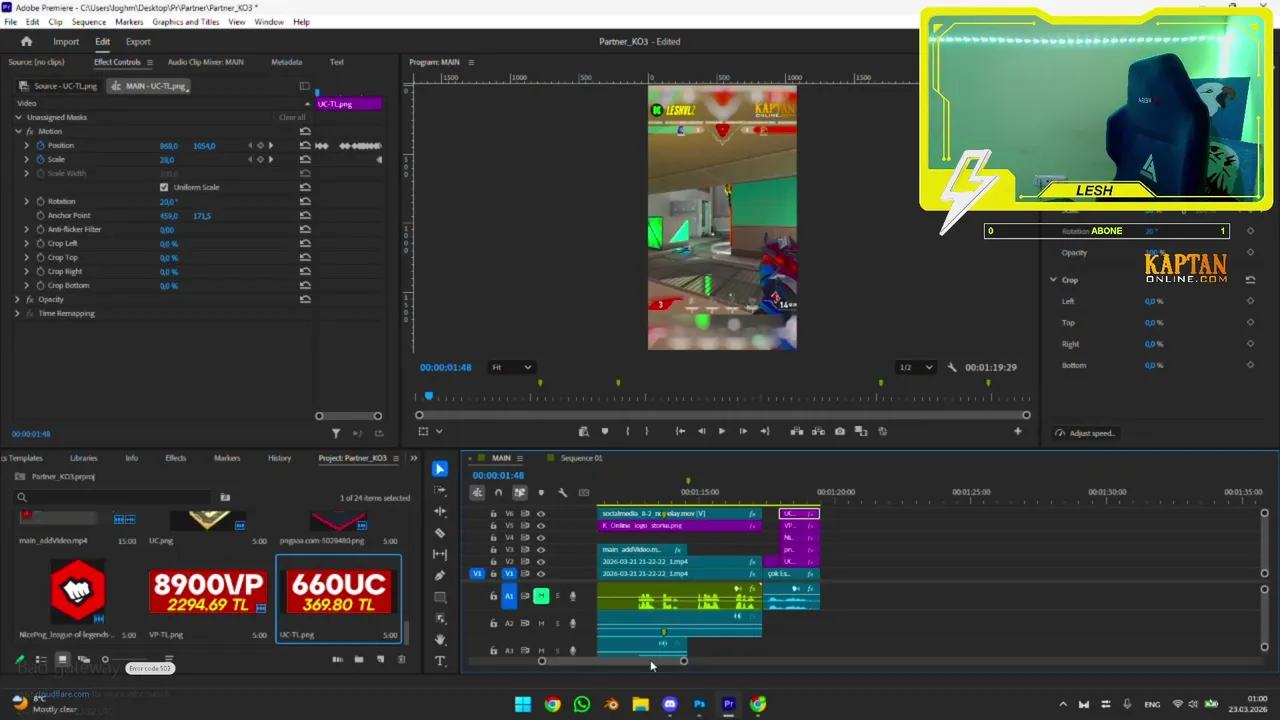The height and width of the screenshot is (720, 1280).
Task: Expand the Opacity effect
Action: point(18,299)
